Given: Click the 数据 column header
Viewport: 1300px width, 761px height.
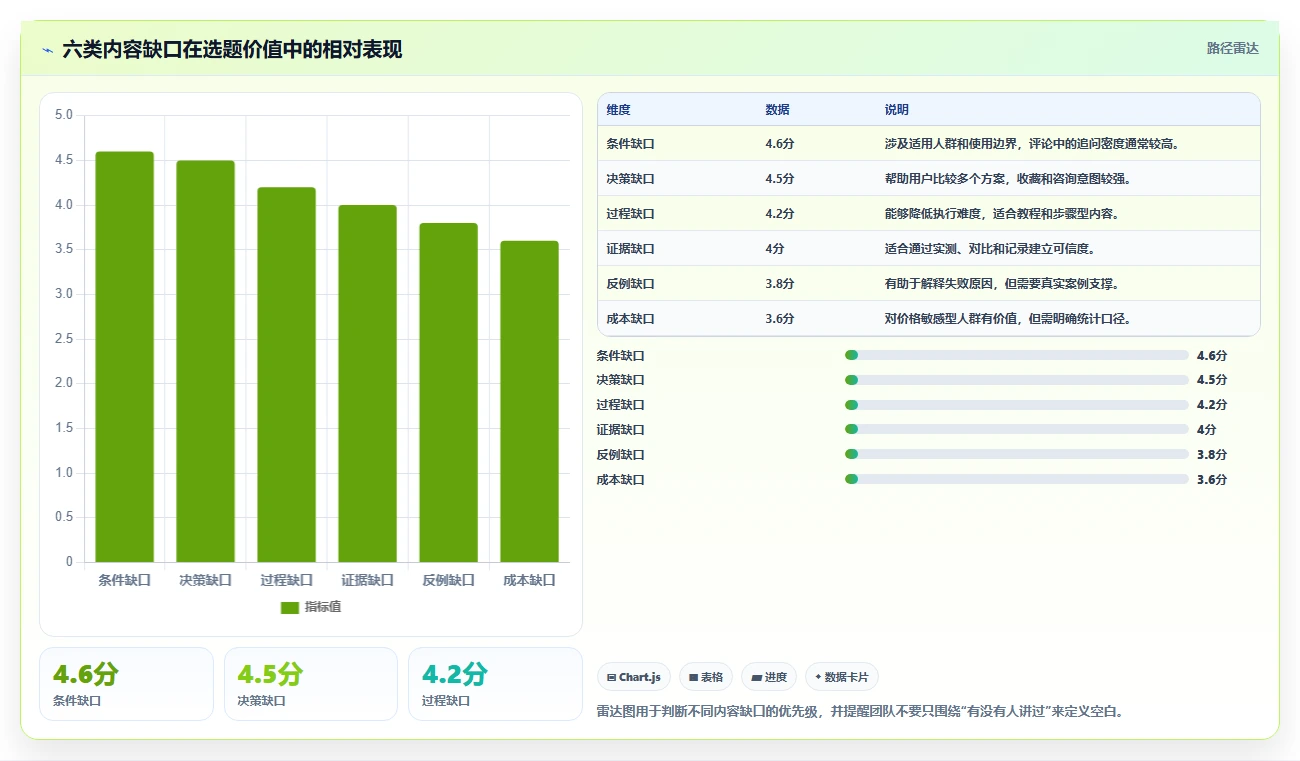Looking at the screenshot, I should [778, 110].
